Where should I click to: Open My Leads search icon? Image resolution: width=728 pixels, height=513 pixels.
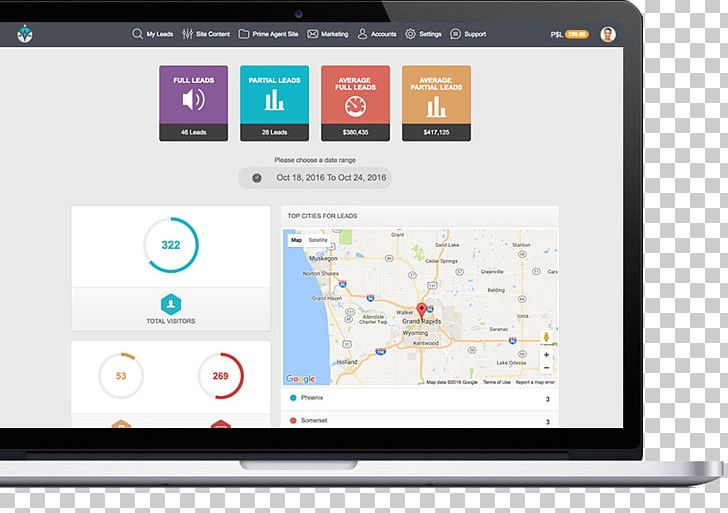pyautogui.click(x=137, y=34)
